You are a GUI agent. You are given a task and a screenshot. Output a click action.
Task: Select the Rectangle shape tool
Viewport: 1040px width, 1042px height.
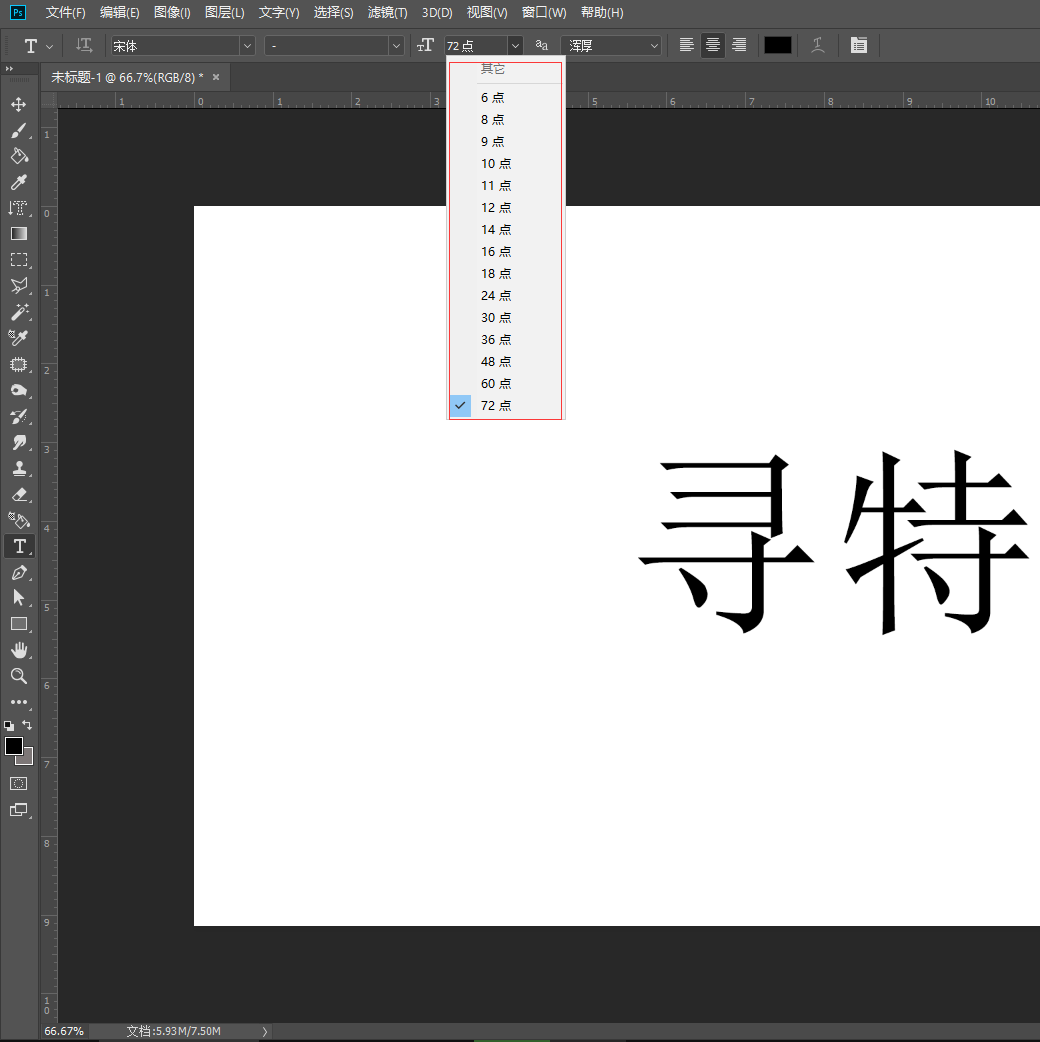tap(19, 624)
